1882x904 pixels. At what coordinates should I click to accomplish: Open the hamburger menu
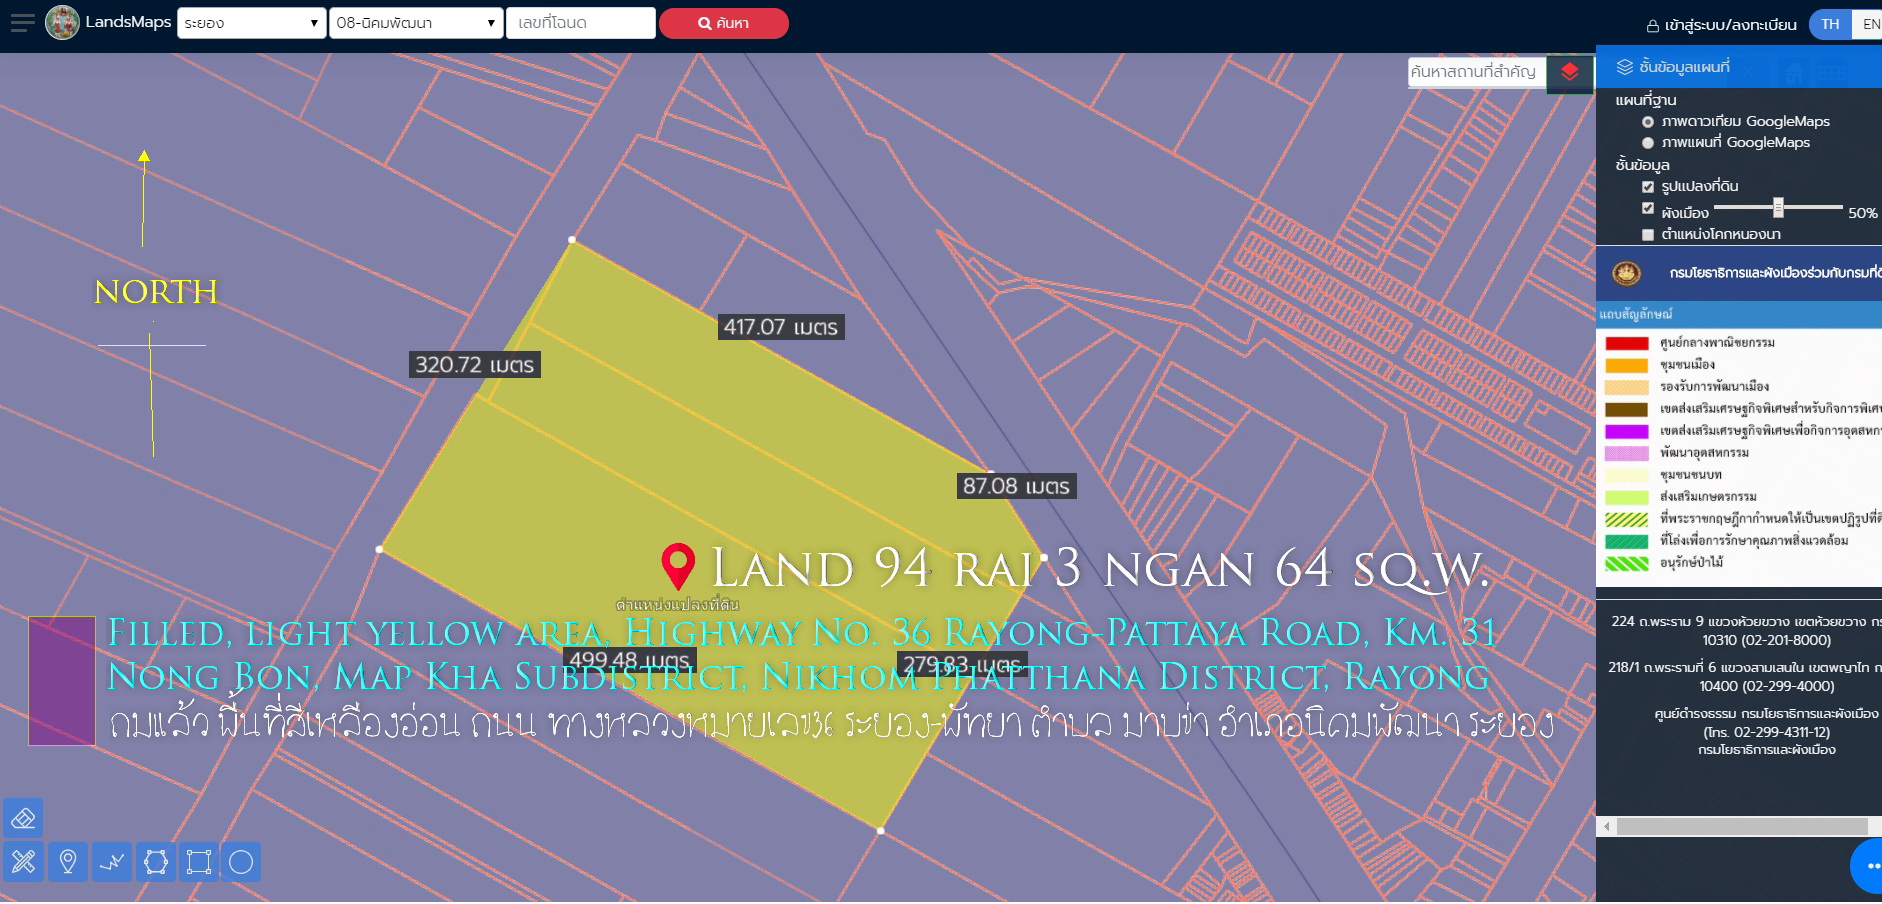[22, 23]
